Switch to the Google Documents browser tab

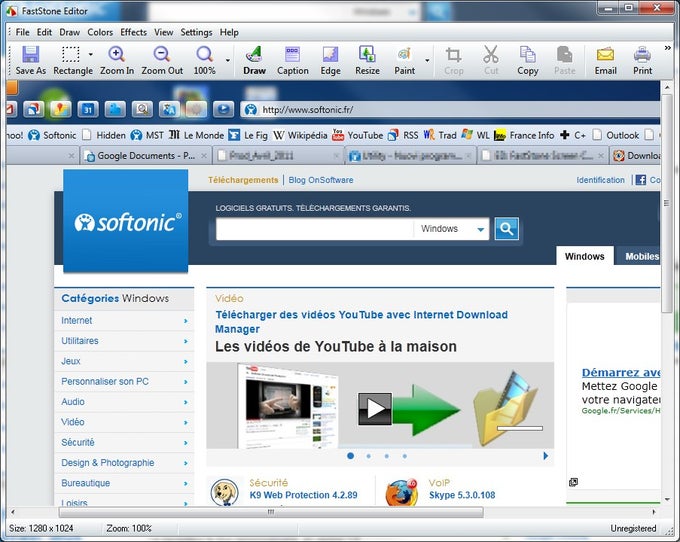coord(146,156)
